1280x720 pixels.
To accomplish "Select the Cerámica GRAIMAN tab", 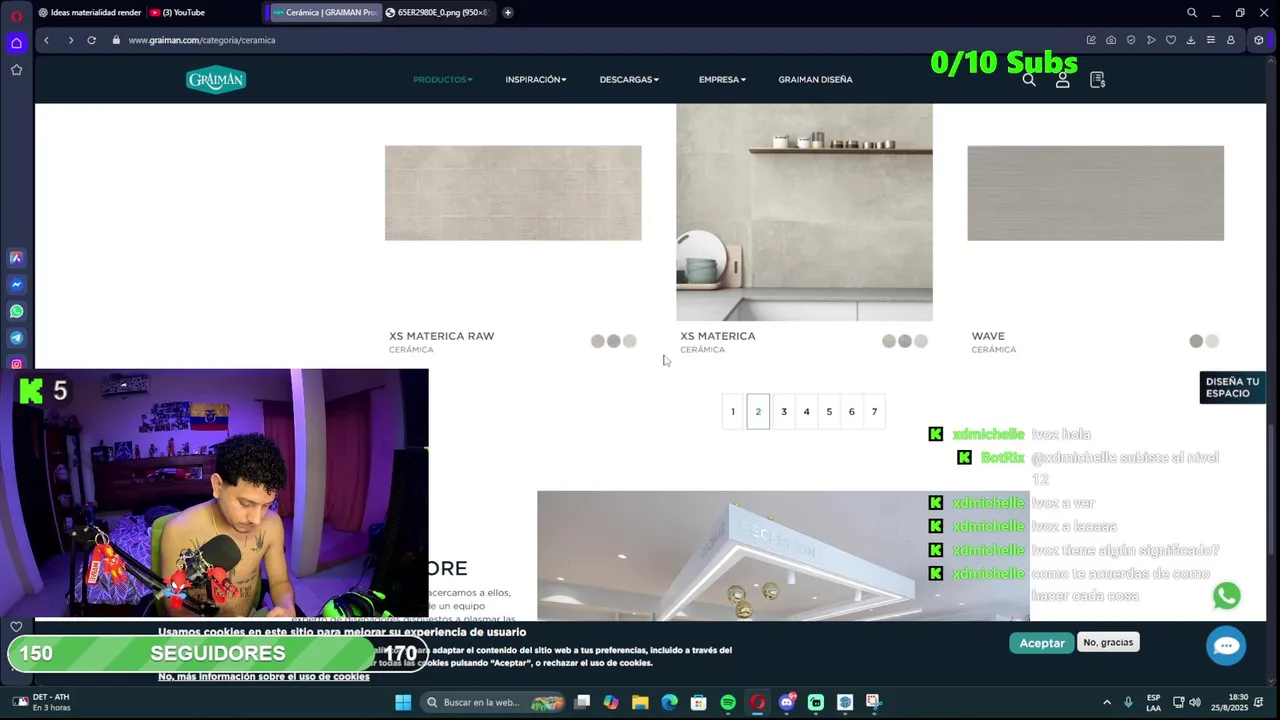I will [x=324, y=13].
